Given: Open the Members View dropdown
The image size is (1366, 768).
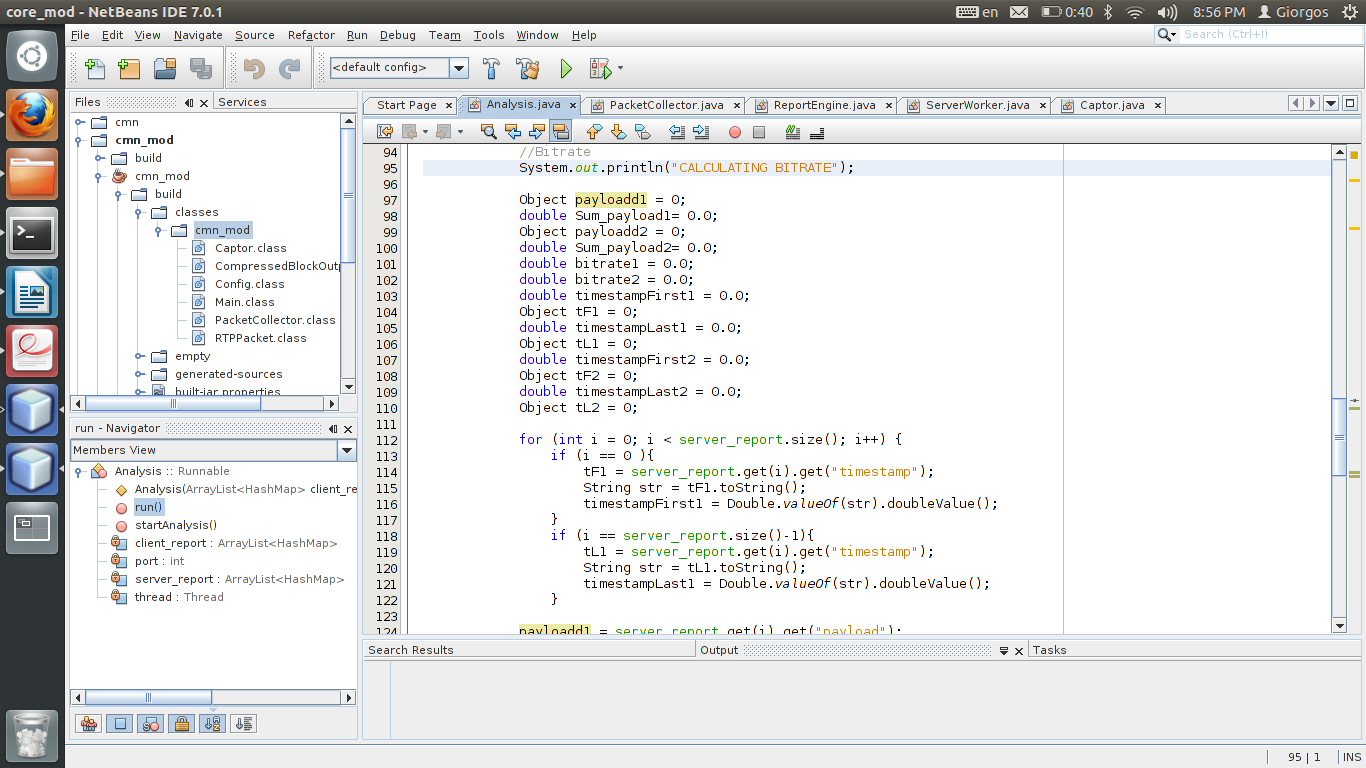Looking at the screenshot, I should 347,450.
